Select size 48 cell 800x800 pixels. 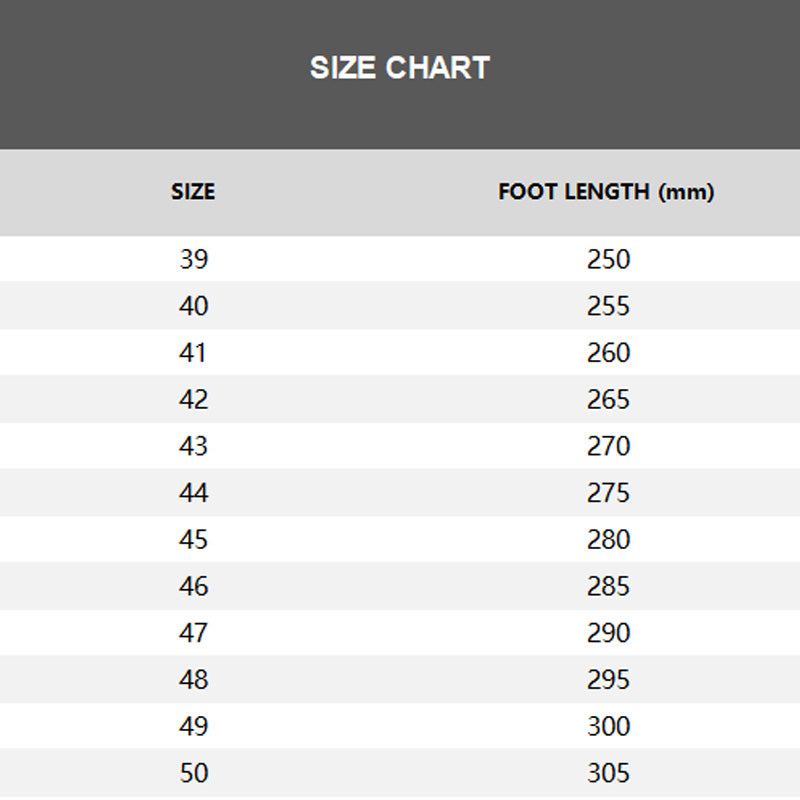(x=193, y=679)
